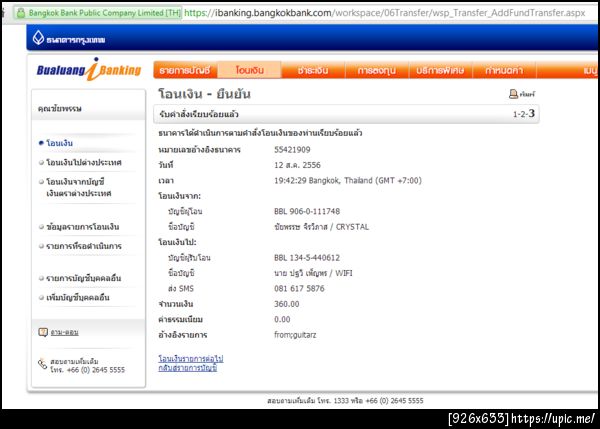Image resolution: width=600 pixels, height=429 pixels.
Task: Click the Bangkok Bank logo in blue header
Action: click(69, 39)
